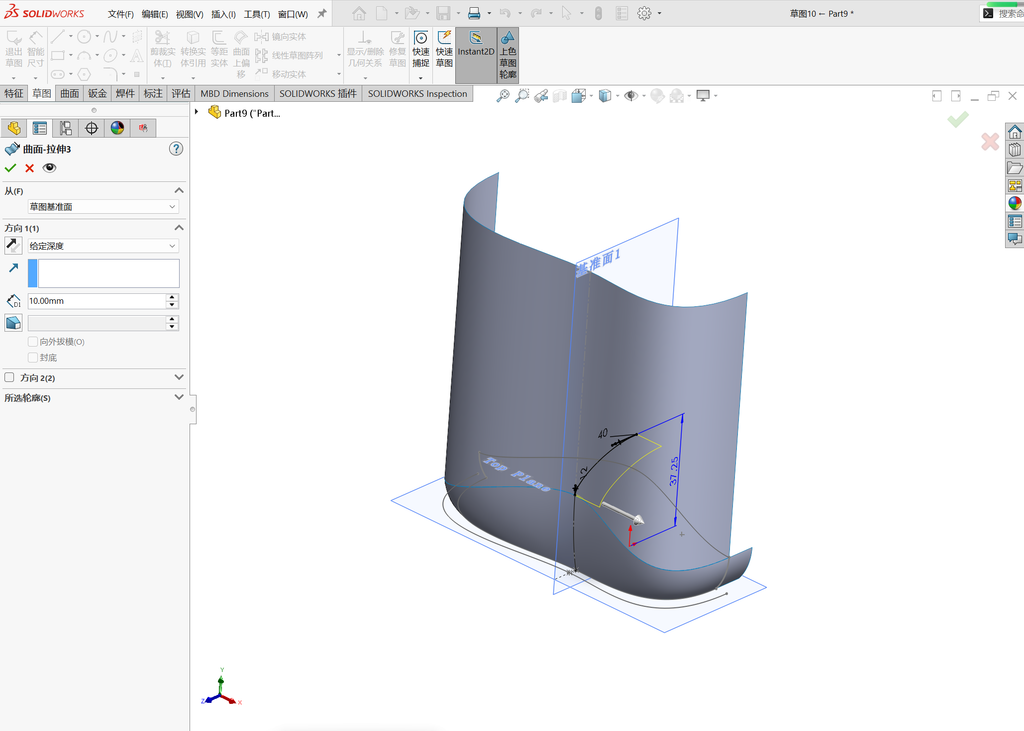Viewport: 1024px width, 731px height.
Task: Toggle the detailed preview eye button
Action: tap(49, 168)
